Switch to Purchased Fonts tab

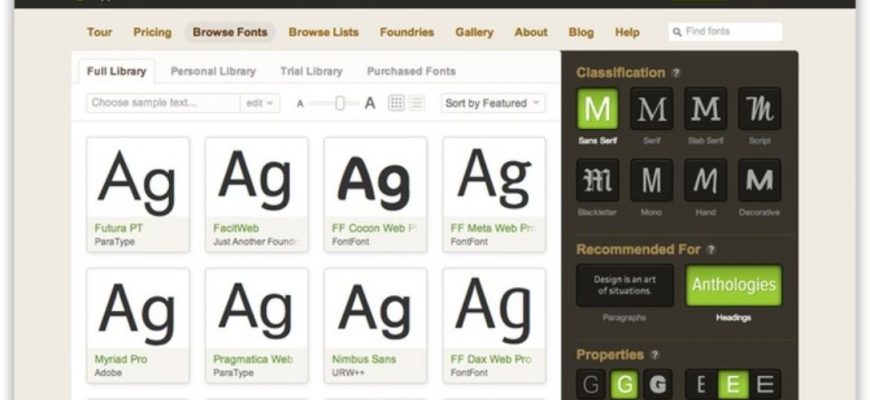411,72
